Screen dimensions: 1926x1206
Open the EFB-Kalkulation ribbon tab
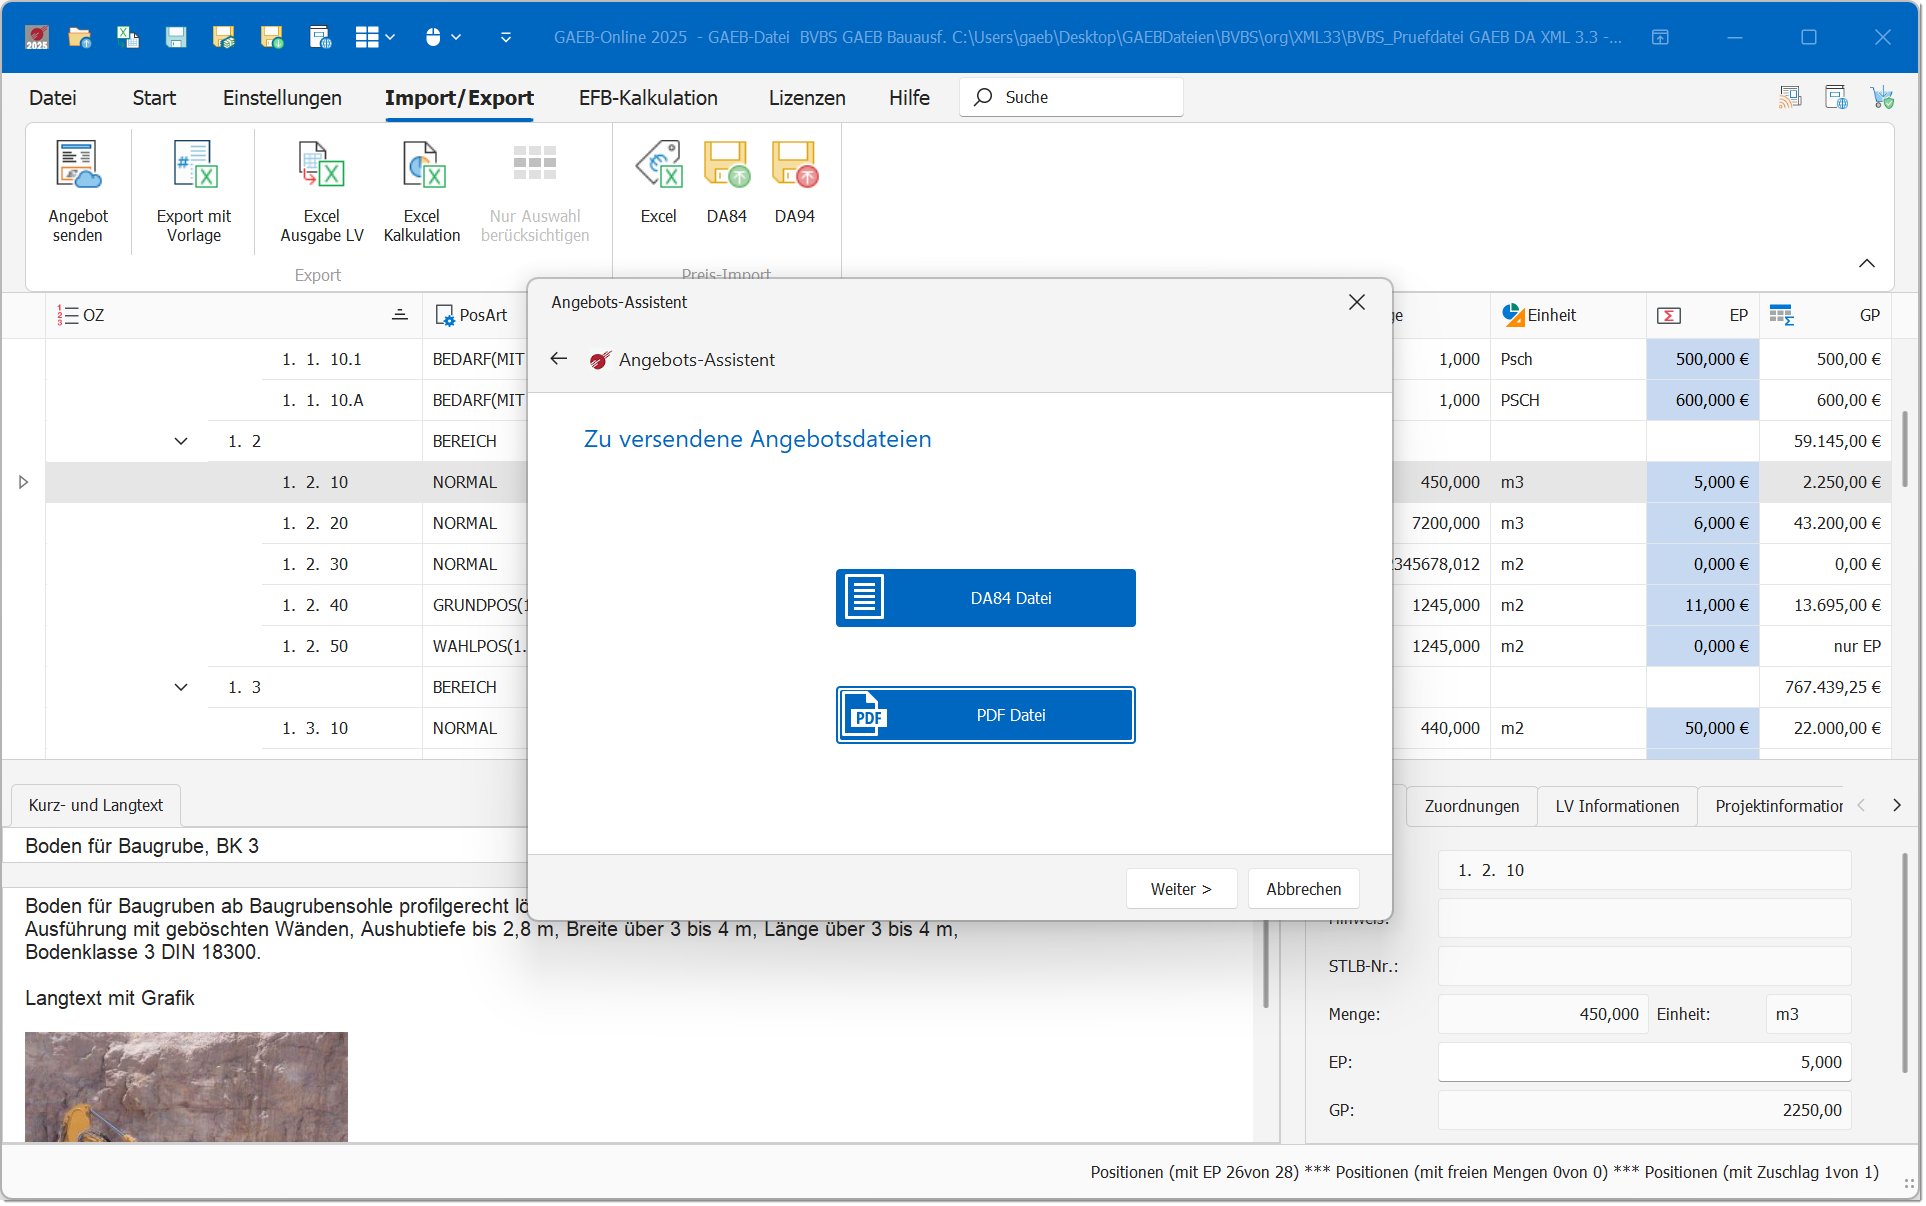tap(648, 98)
